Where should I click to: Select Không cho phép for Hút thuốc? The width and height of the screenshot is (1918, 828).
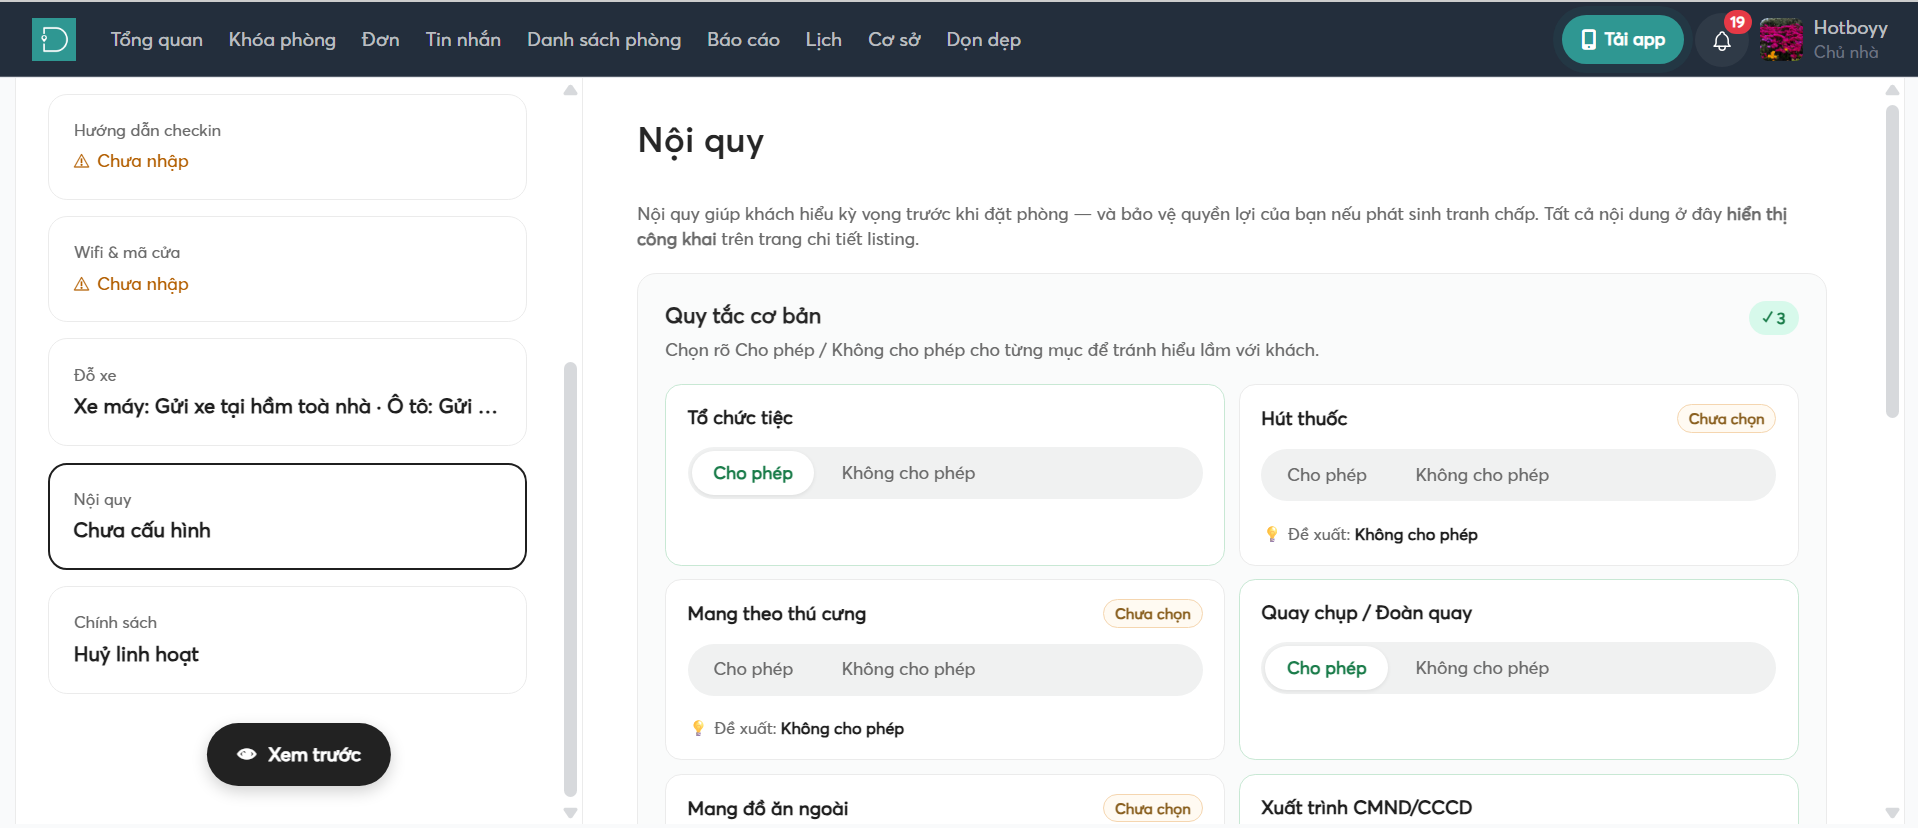tap(1482, 475)
